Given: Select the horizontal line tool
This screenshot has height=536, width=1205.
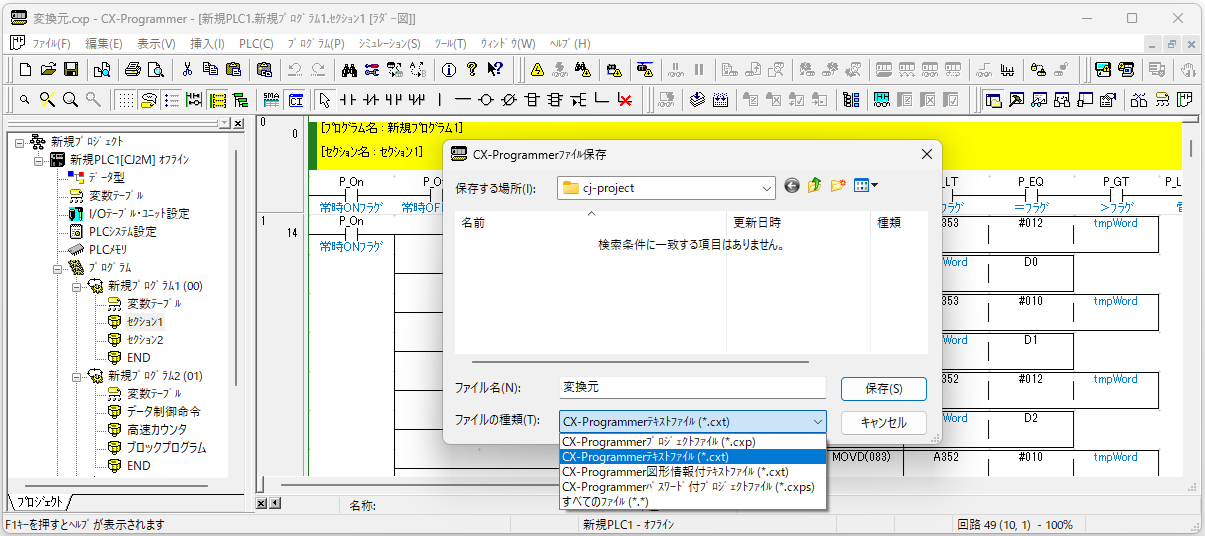Looking at the screenshot, I should 463,99.
